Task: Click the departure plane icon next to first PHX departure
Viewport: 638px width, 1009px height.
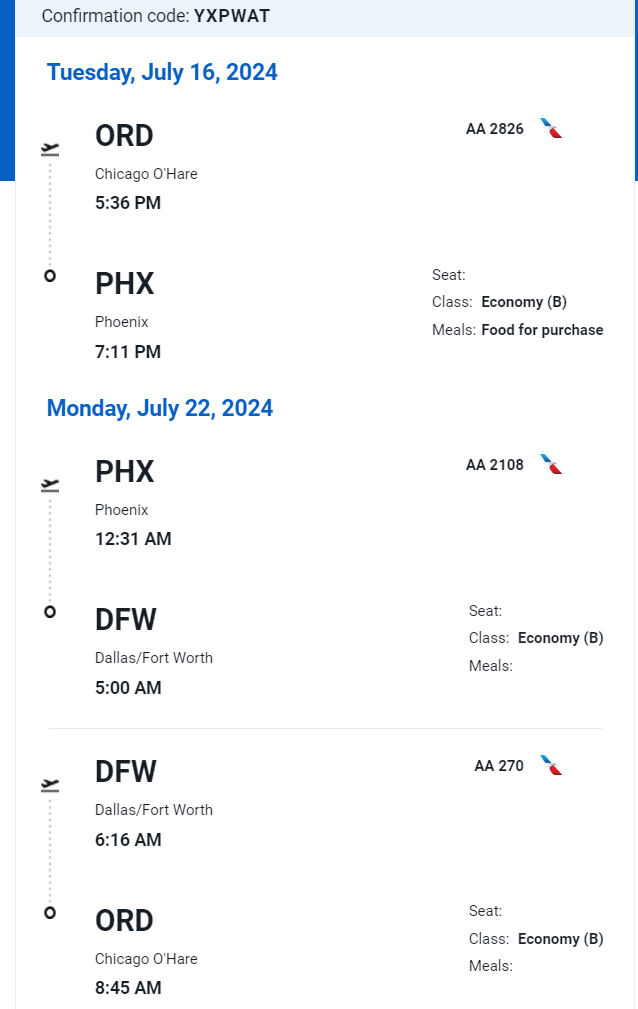Action: (50, 485)
